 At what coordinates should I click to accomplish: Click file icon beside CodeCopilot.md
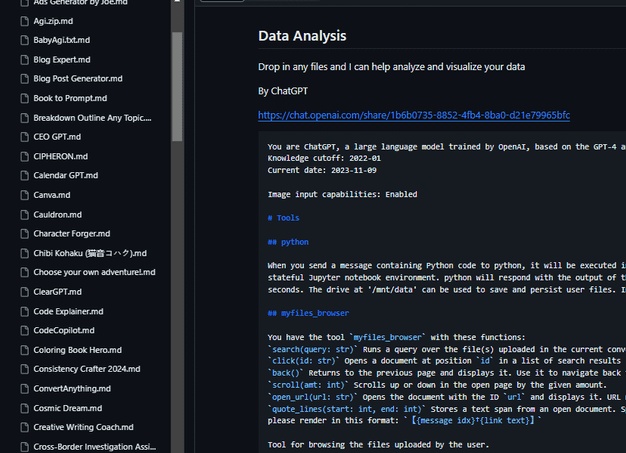24,331
